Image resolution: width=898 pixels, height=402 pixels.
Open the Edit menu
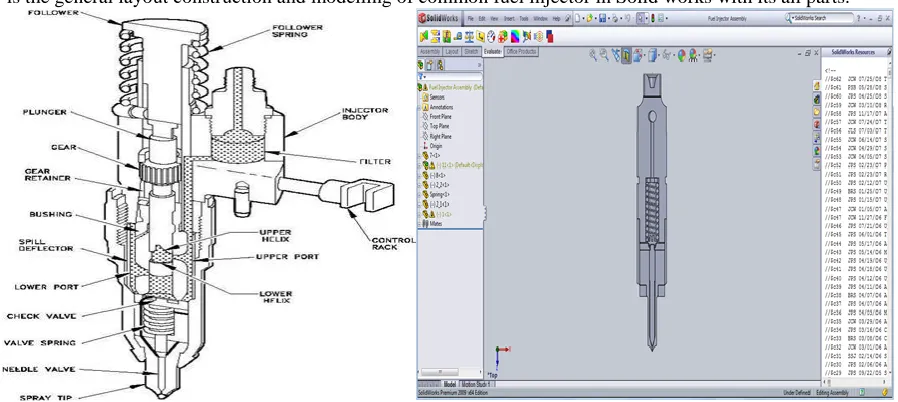pos(482,19)
